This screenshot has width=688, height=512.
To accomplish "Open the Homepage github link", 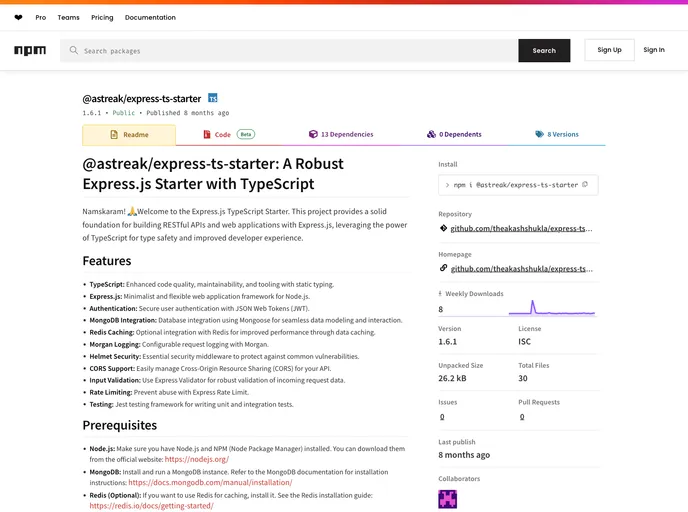I will pos(521,269).
